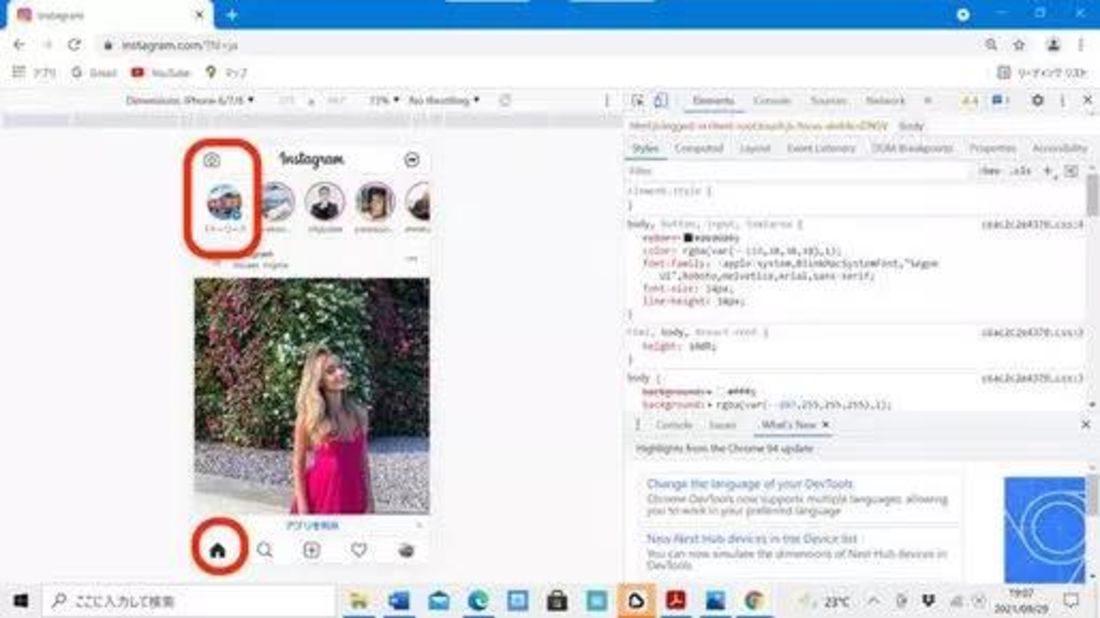Toggle the computed styles sidebar icon

pyautogui.click(x=1071, y=171)
